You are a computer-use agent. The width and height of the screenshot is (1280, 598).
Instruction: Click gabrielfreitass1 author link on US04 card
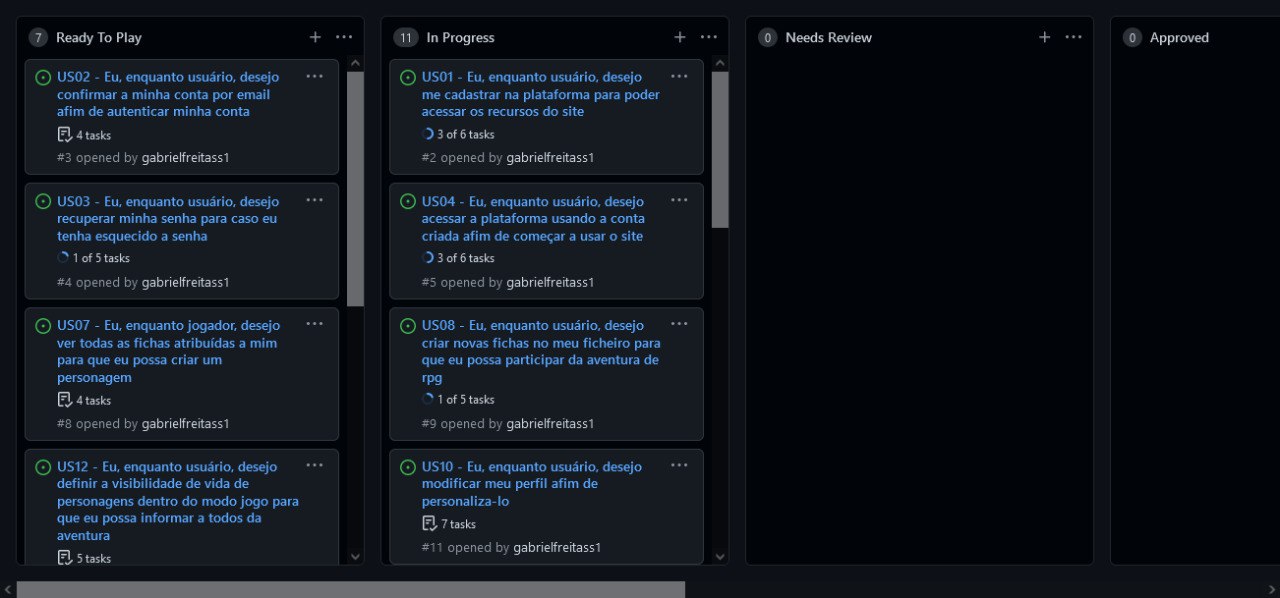(550, 282)
